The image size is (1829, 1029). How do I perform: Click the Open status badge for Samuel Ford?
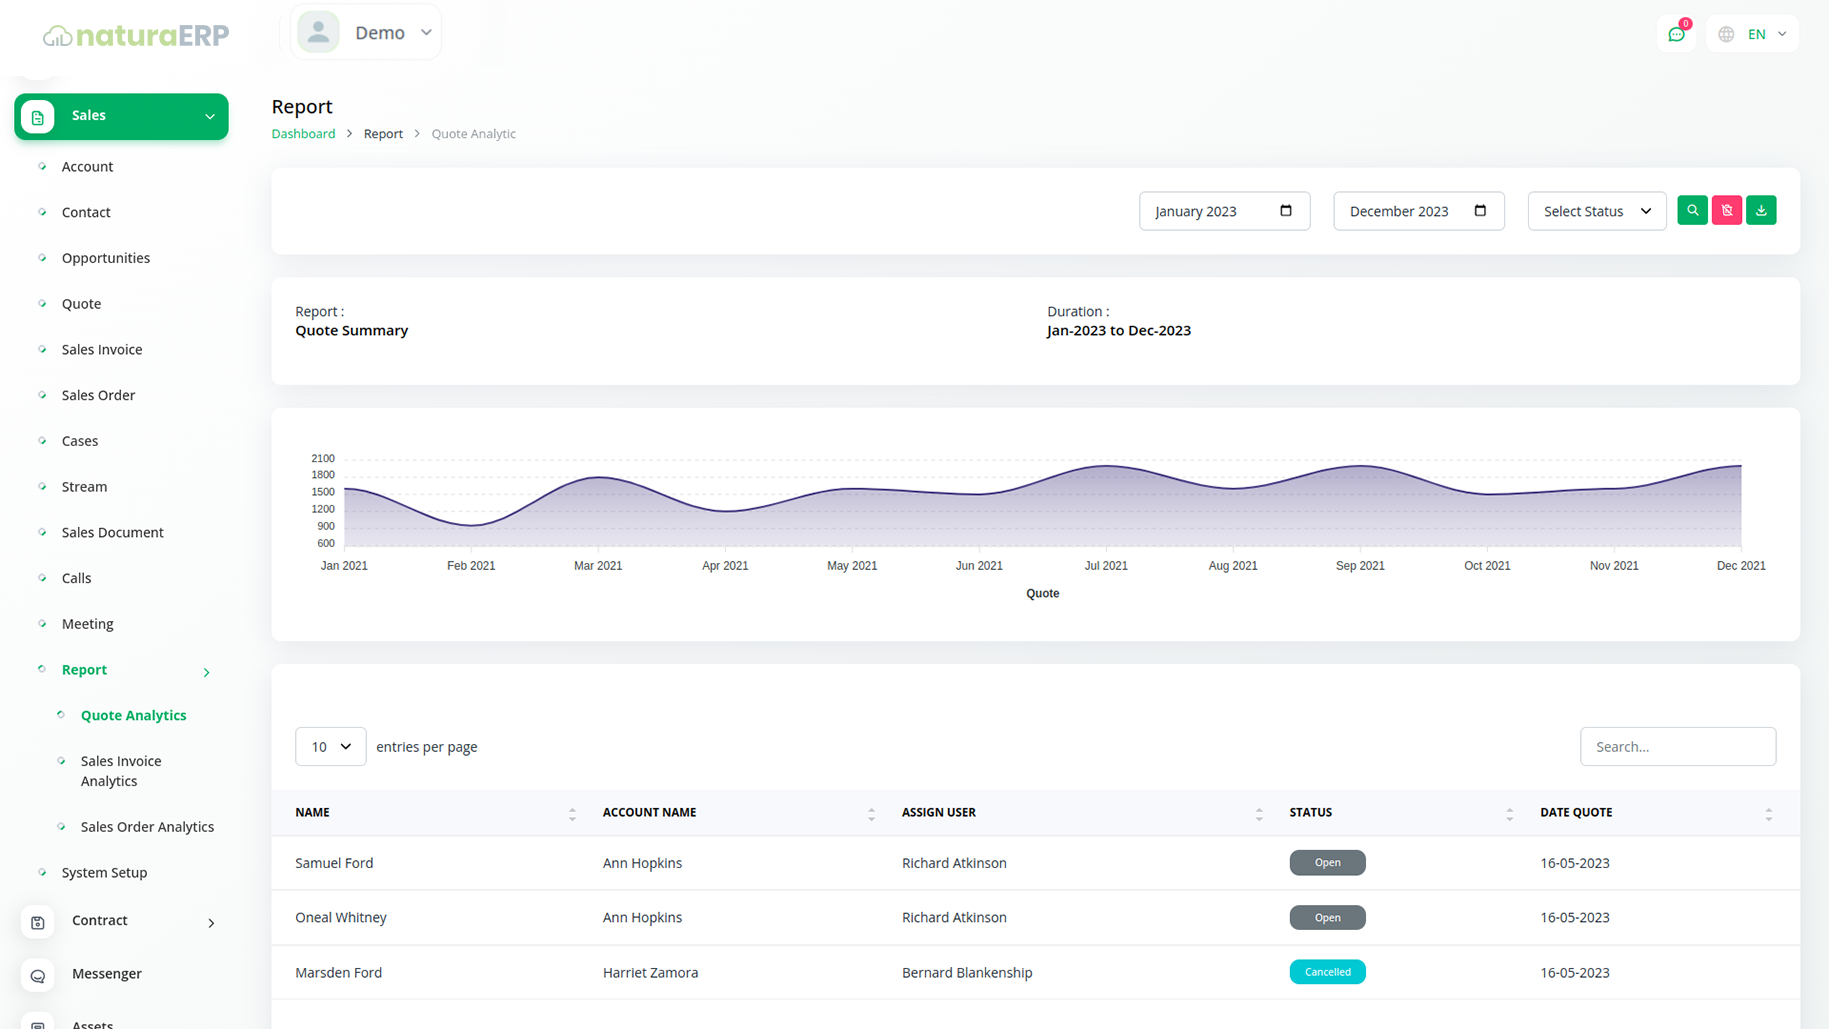coord(1327,862)
